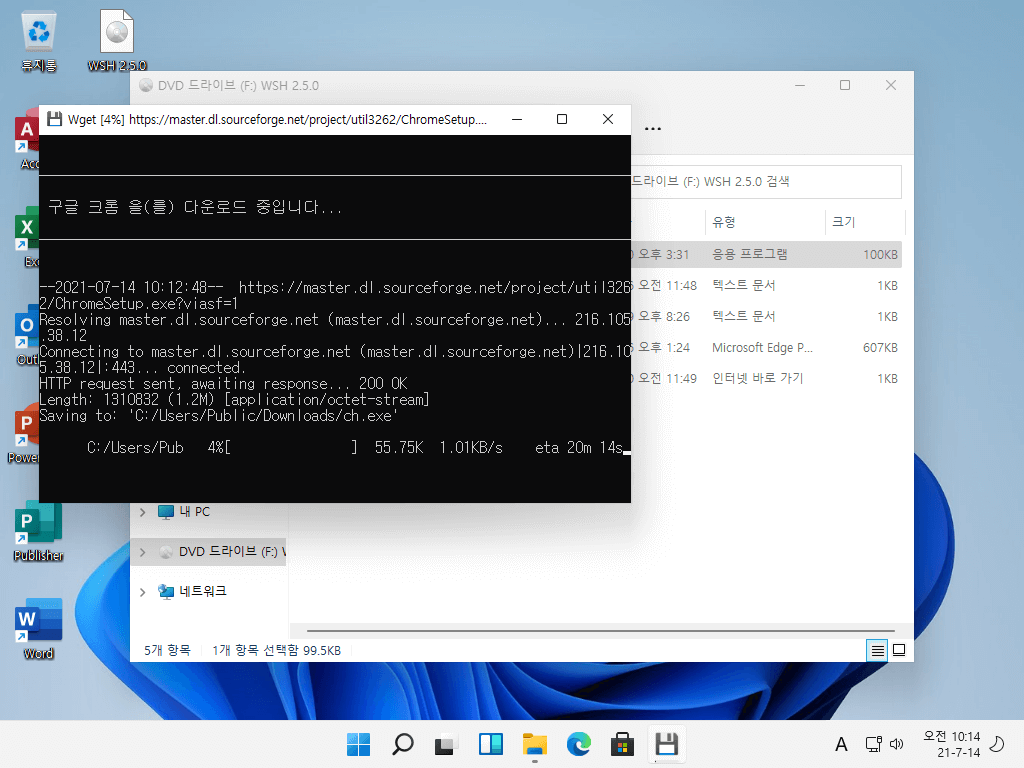Minimize the Wget console window
Screen dimensions: 1024x768
coord(517,119)
